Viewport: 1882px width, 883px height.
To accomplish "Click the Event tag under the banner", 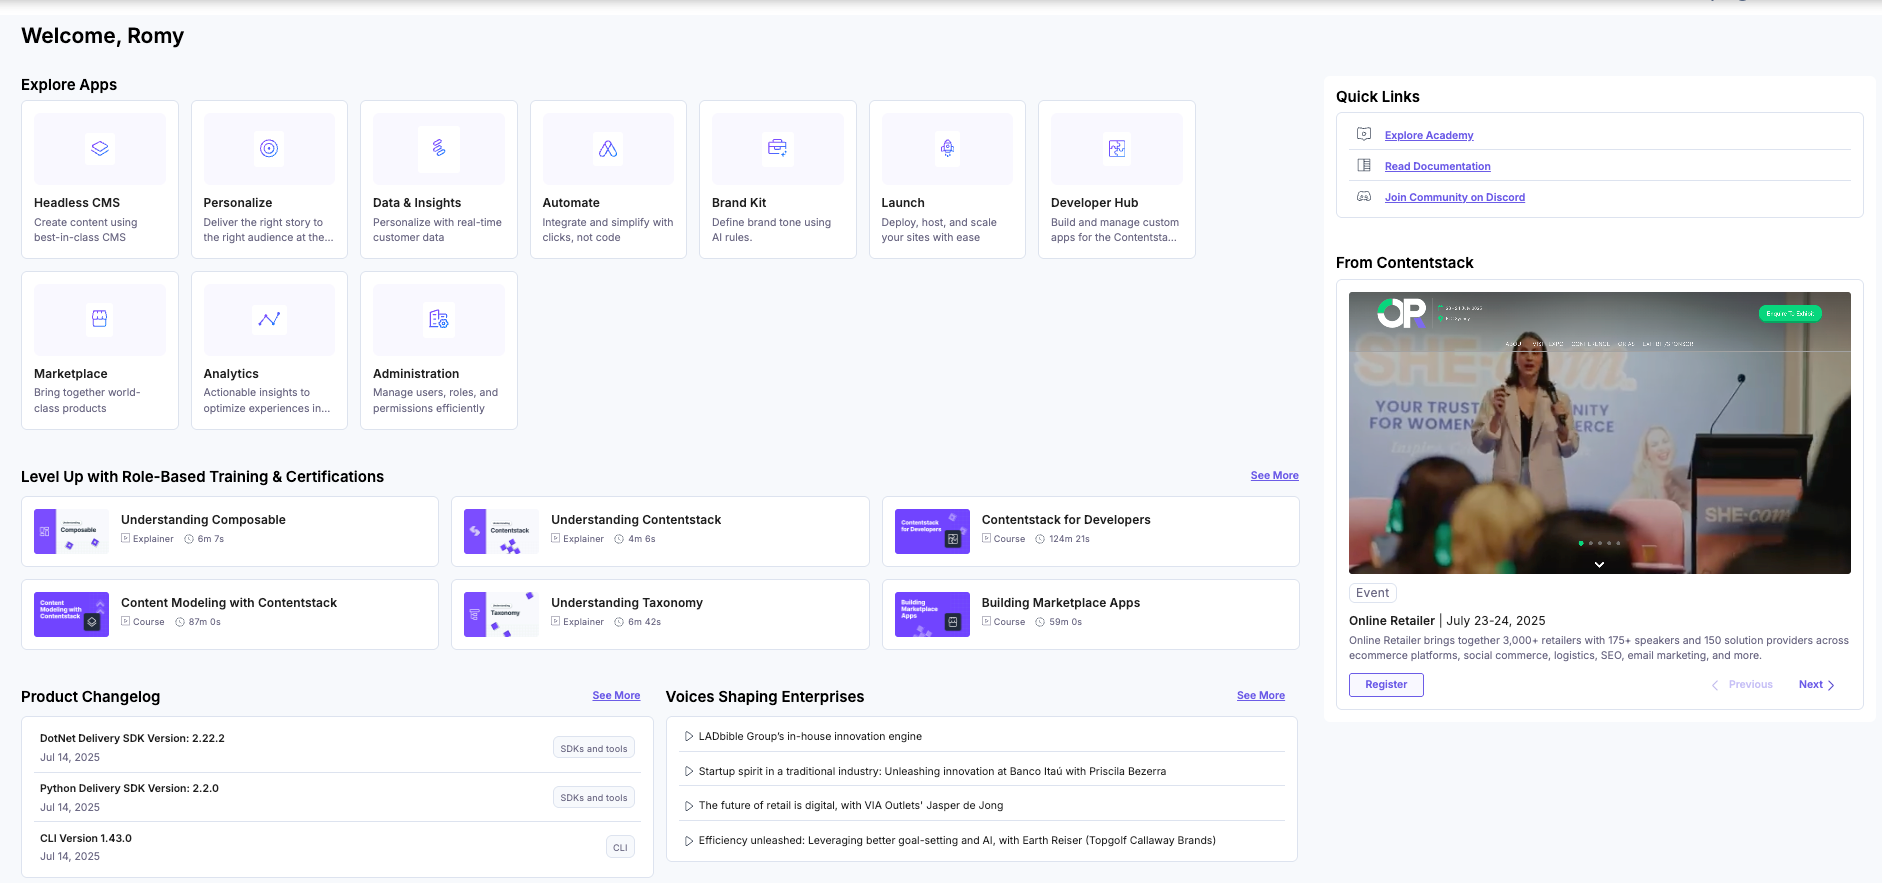I will pos(1372,593).
